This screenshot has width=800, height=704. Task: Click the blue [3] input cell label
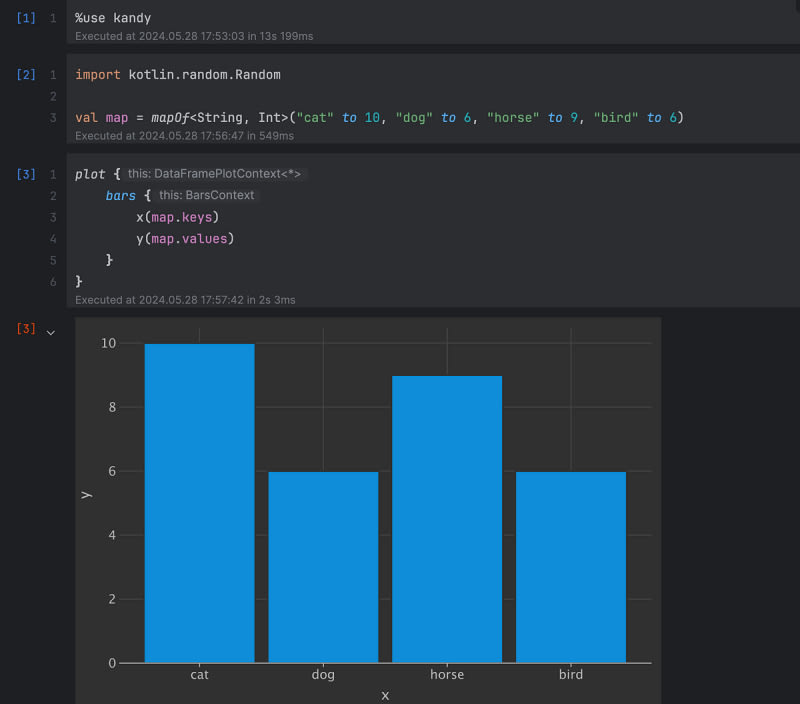point(26,174)
